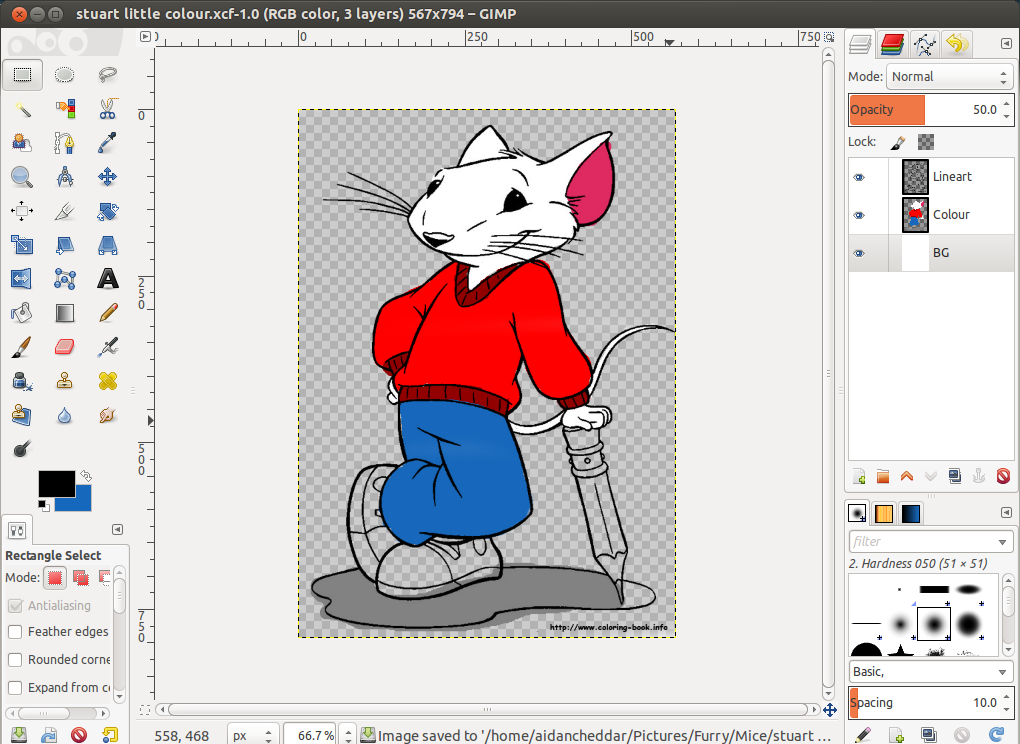This screenshot has width=1020, height=744.
Task: Open the px unit dropdown in status bar
Action: [253, 735]
